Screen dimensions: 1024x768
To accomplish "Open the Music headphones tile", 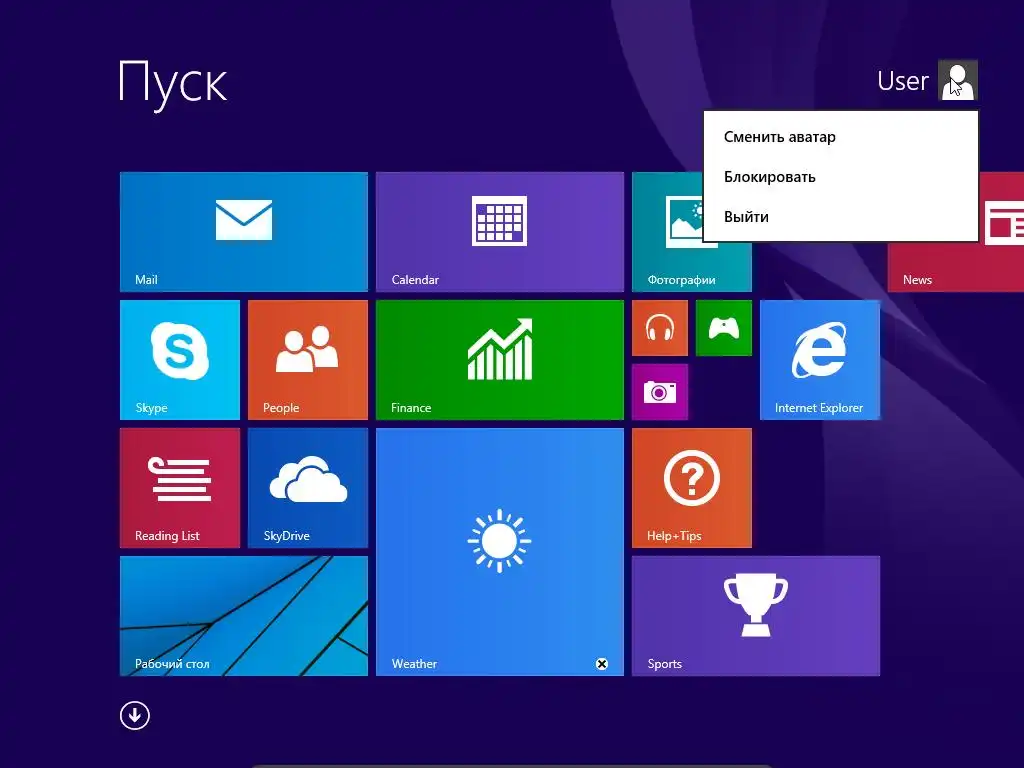I will (660, 328).
